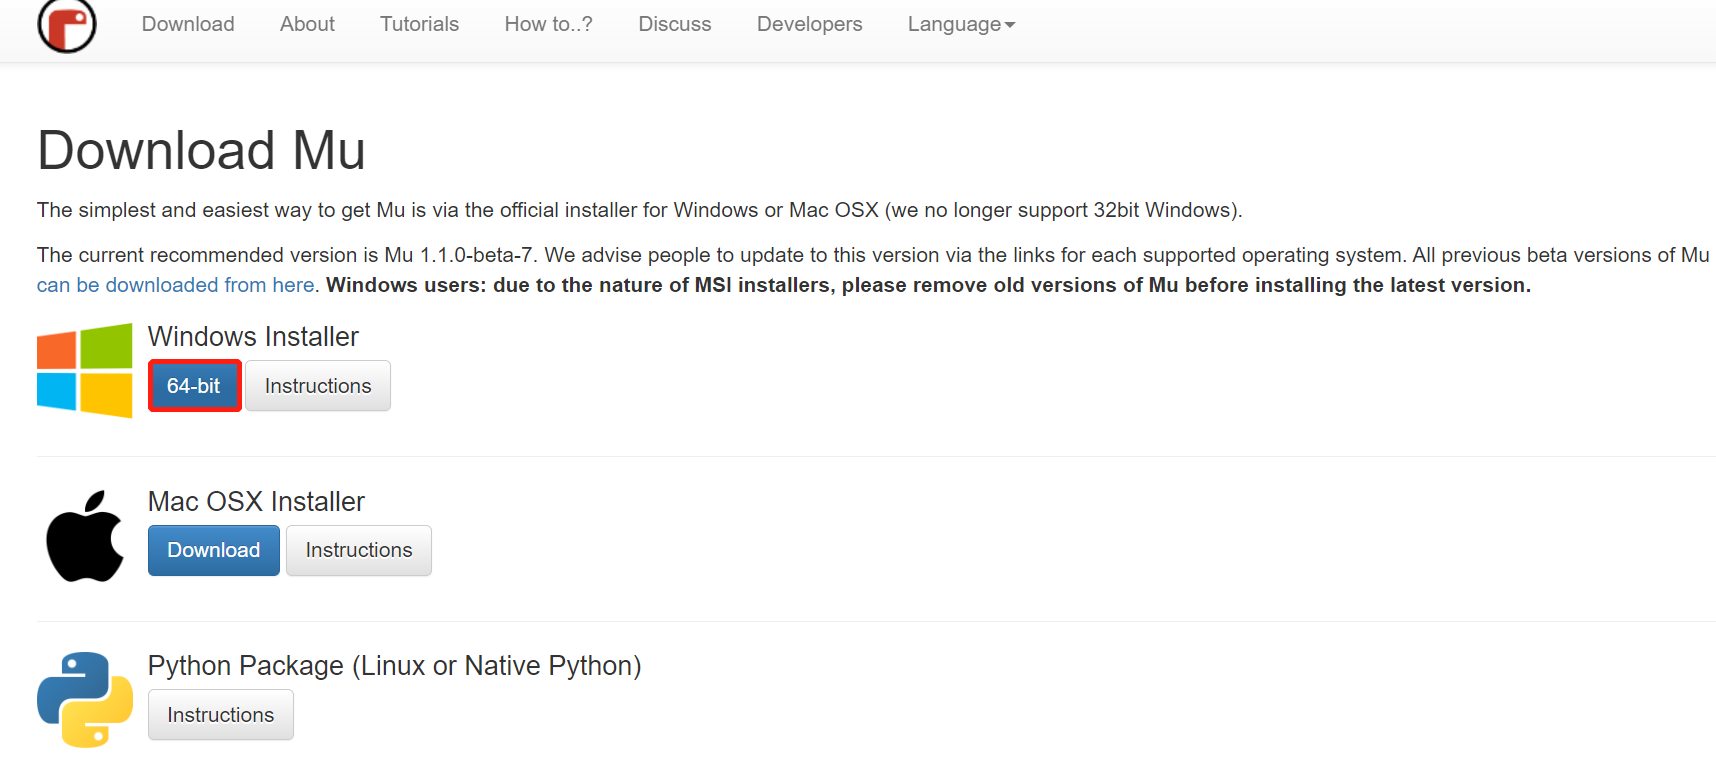
Task: Download the 64-bit Windows installer
Action: (x=194, y=386)
